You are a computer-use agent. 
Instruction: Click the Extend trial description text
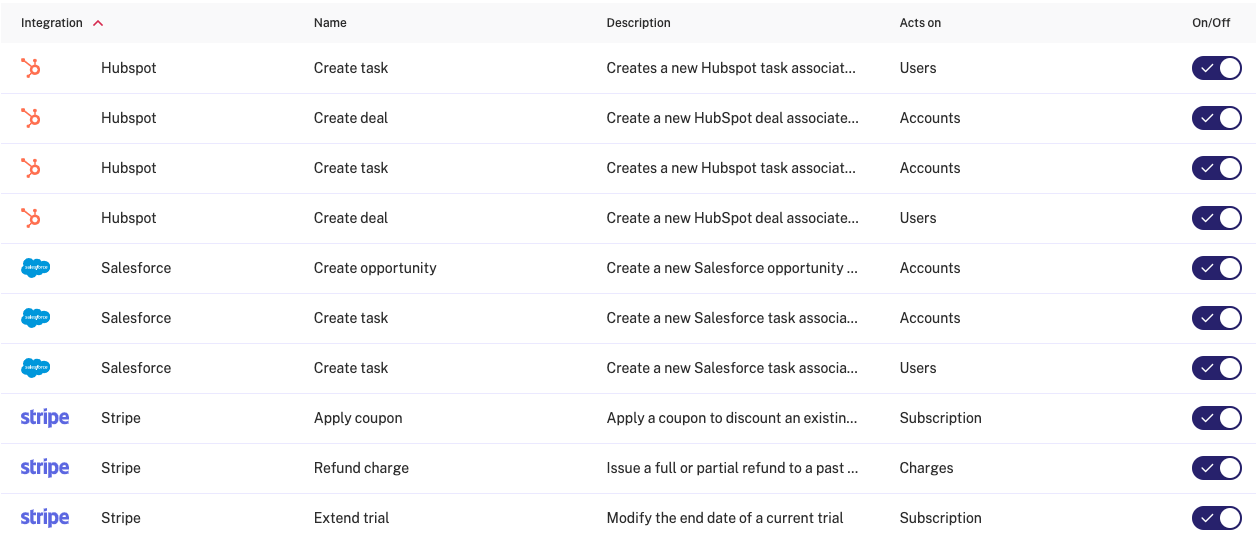coord(725,518)
